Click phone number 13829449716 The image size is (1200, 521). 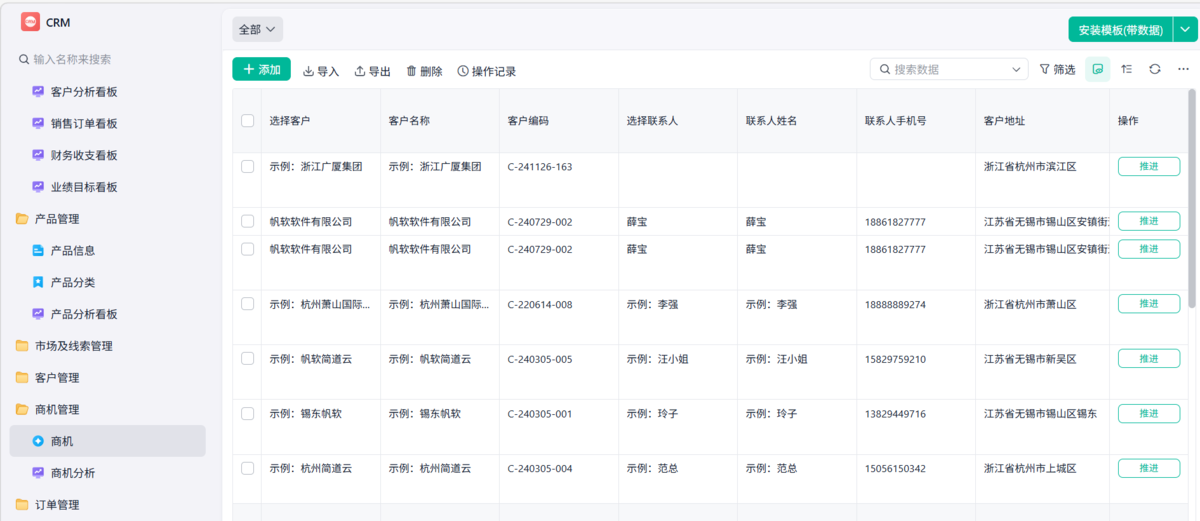point(895,413)
